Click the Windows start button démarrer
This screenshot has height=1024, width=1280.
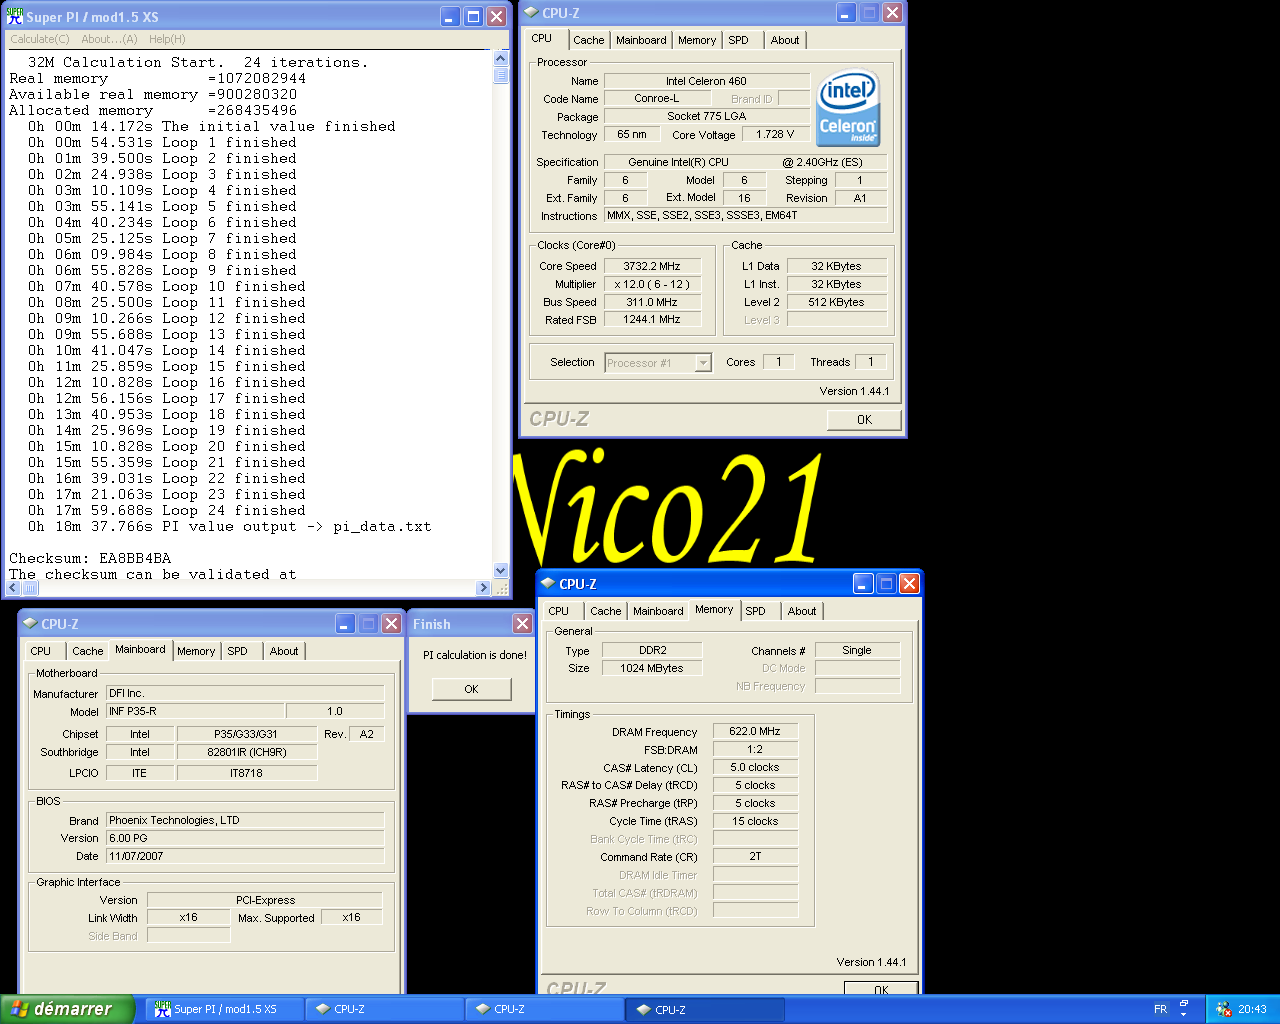[x=67, y=1009]
